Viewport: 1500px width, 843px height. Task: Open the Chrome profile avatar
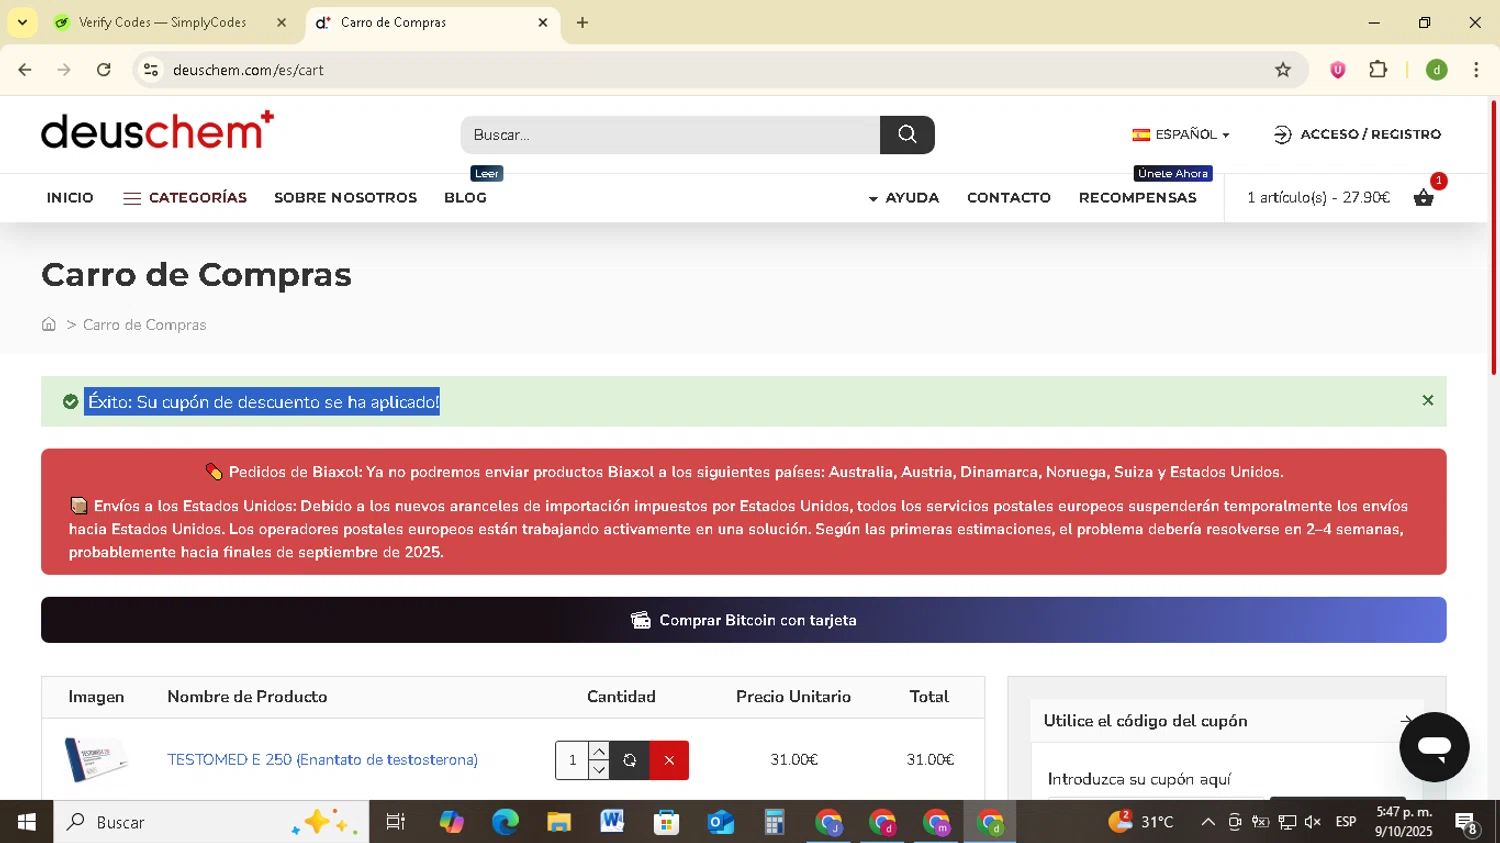tap(1437, 70)
